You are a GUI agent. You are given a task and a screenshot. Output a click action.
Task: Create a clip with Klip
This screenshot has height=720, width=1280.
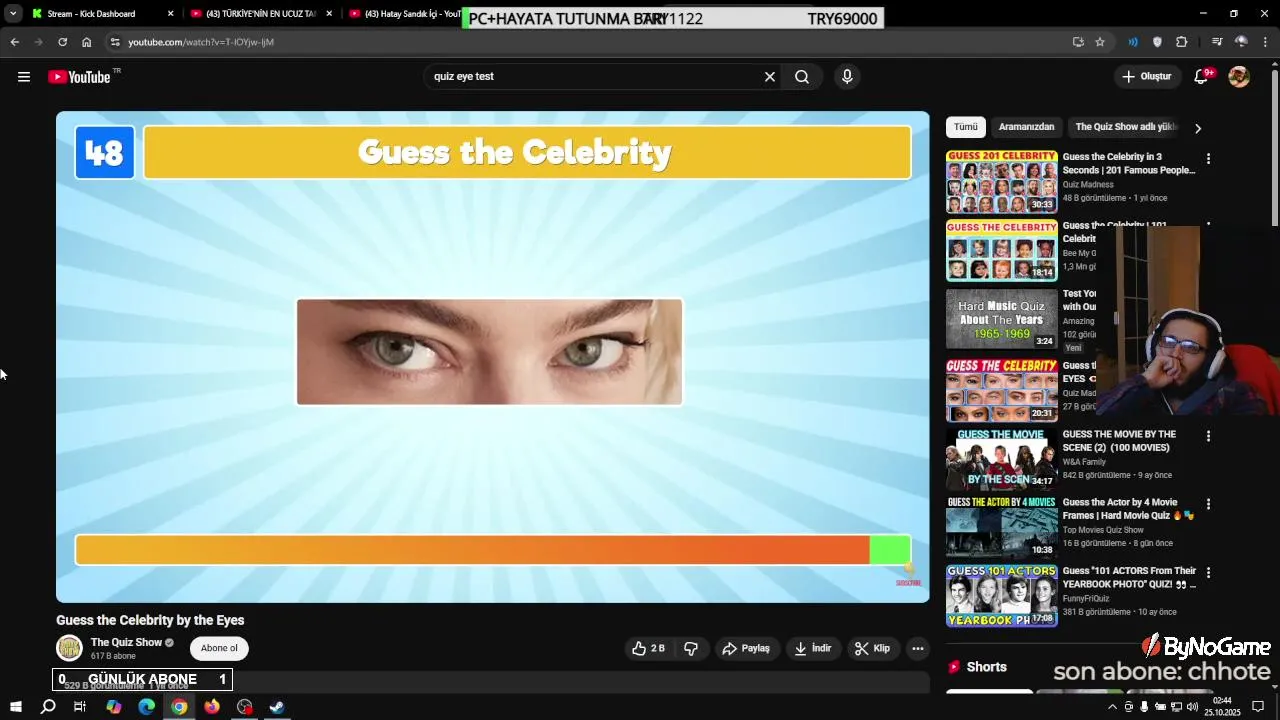point(872,649)
